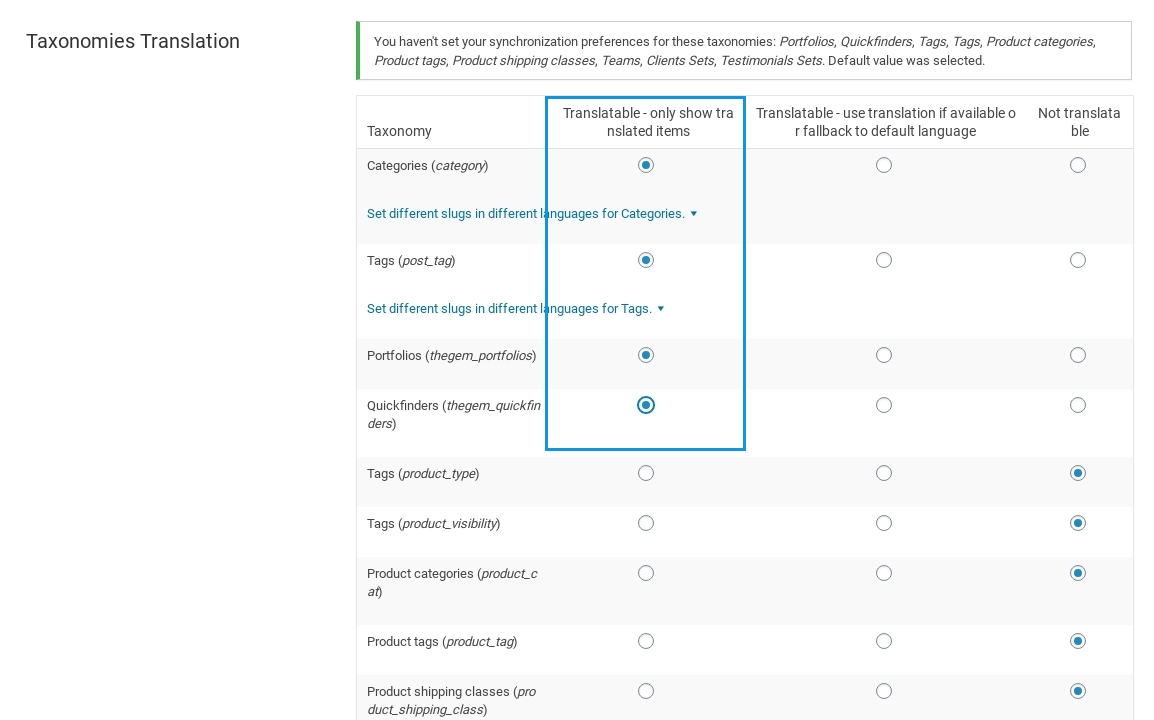Choose fallback translation option for Categories

click(x=884, y=165)
